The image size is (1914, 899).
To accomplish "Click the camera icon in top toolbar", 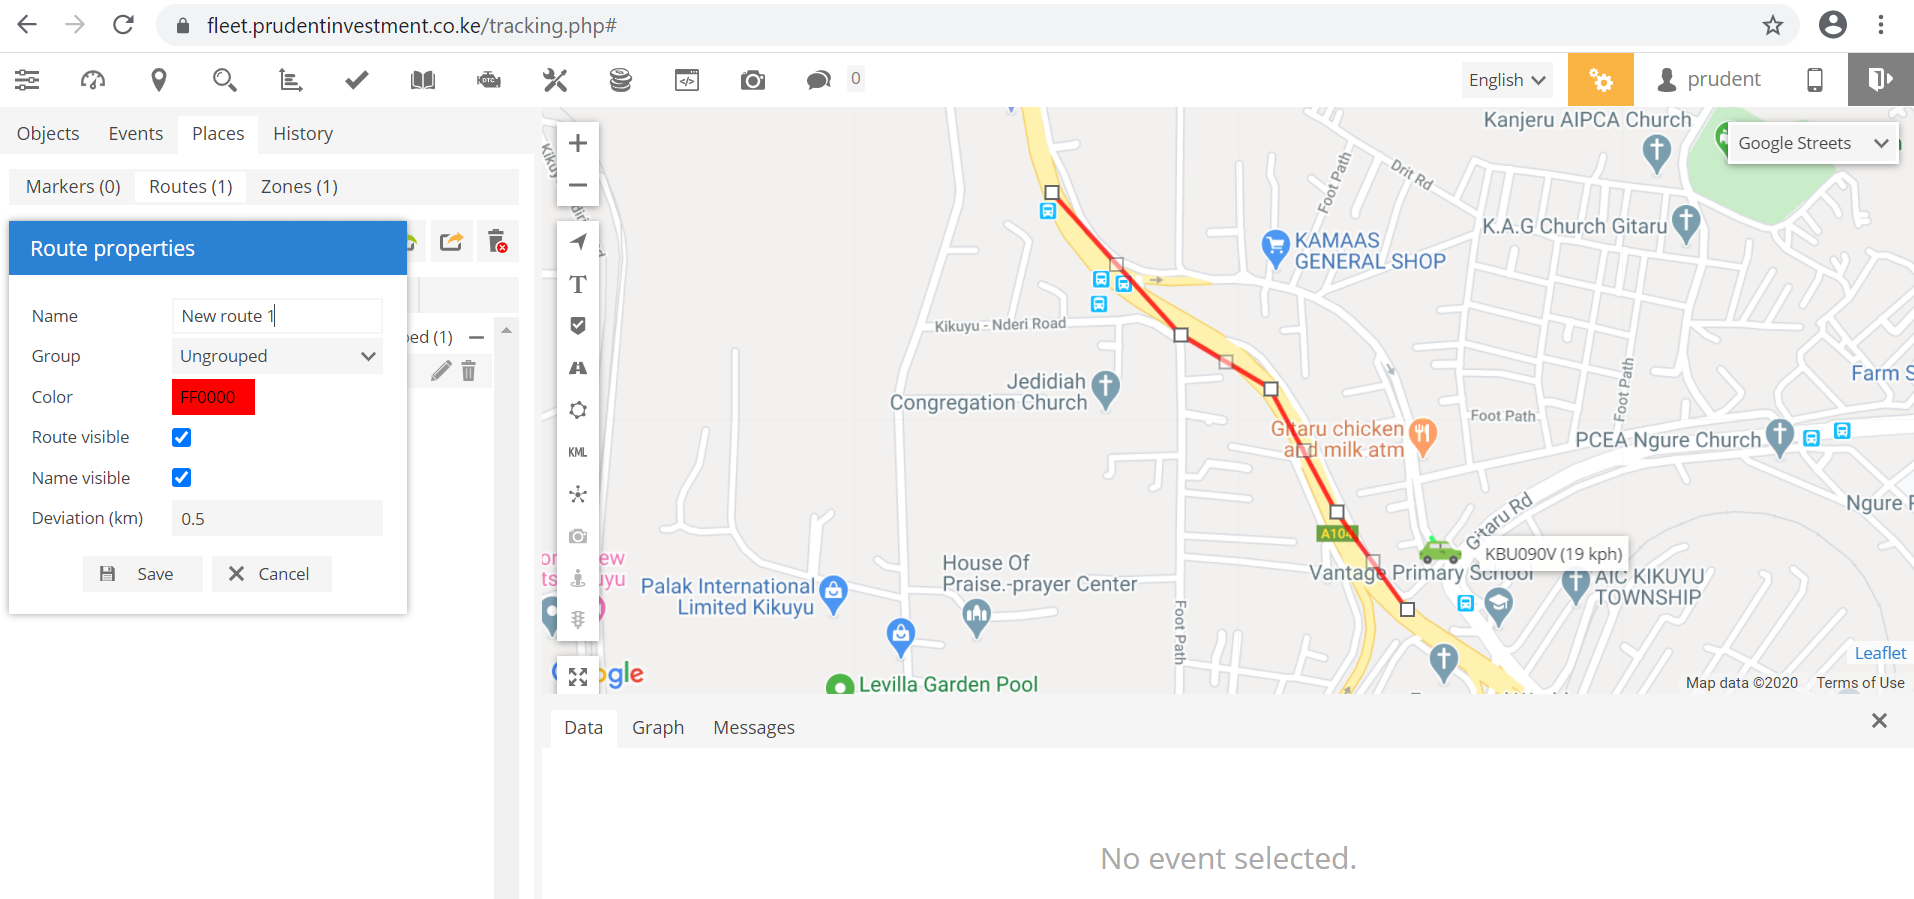I will click(752, 80).
